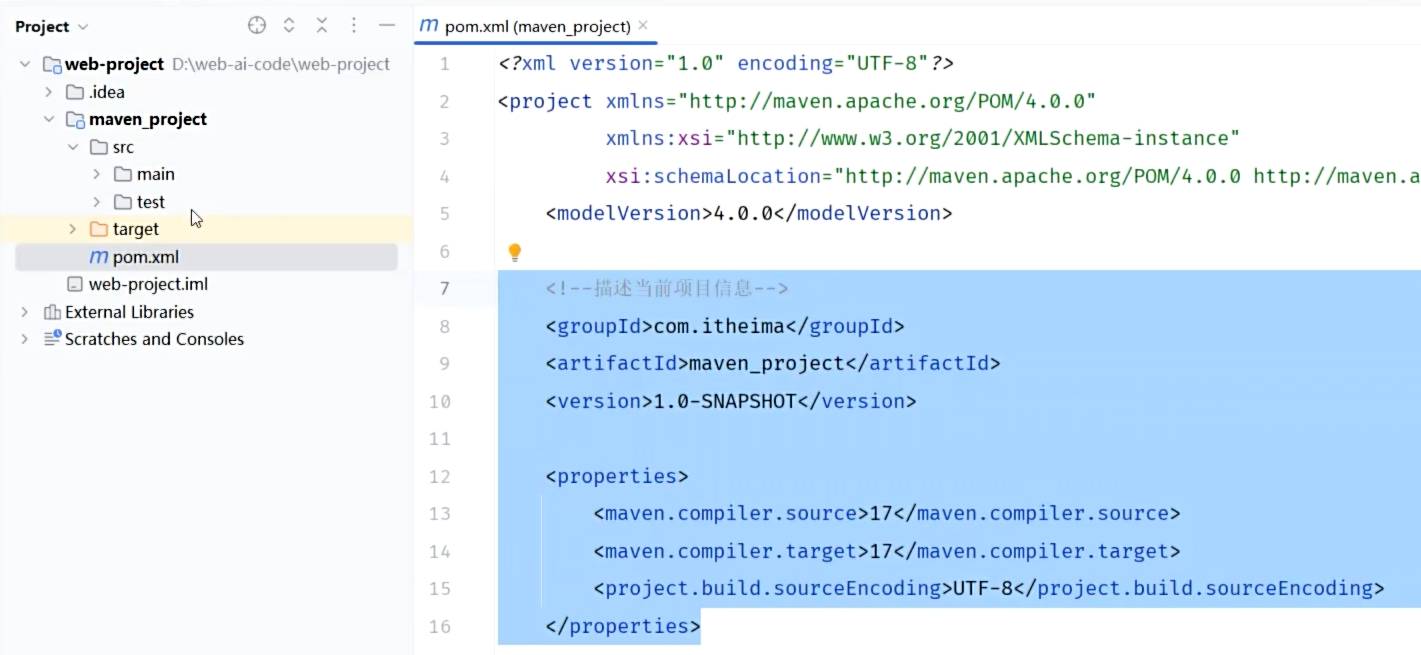Click line number 16 in gutter

[x=440, y=626]
